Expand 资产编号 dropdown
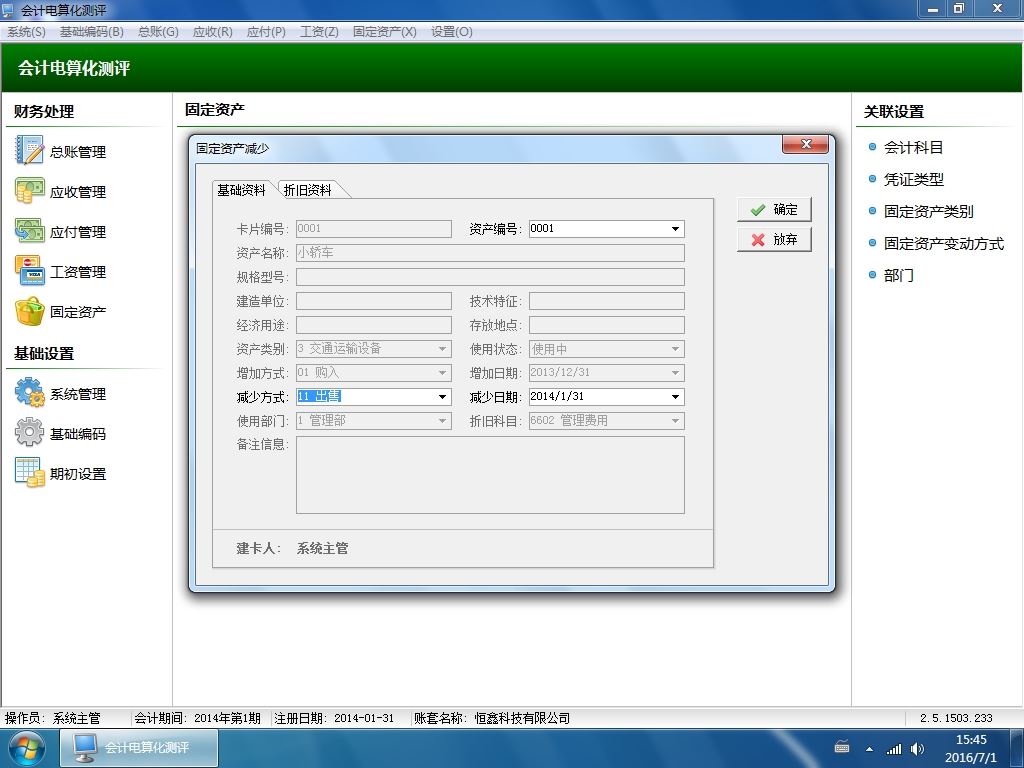Image resolution: width=1024 pixels, height=768 pixels. coord(675,229)
